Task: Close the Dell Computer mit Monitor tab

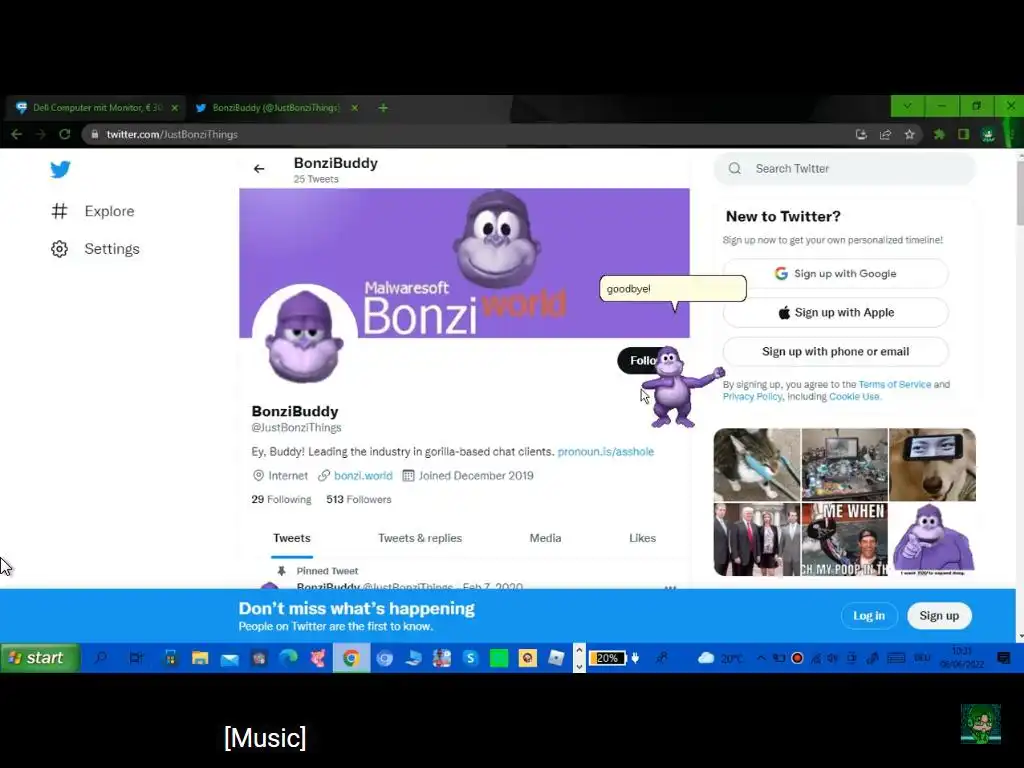Action: click(x=175, y=108)
